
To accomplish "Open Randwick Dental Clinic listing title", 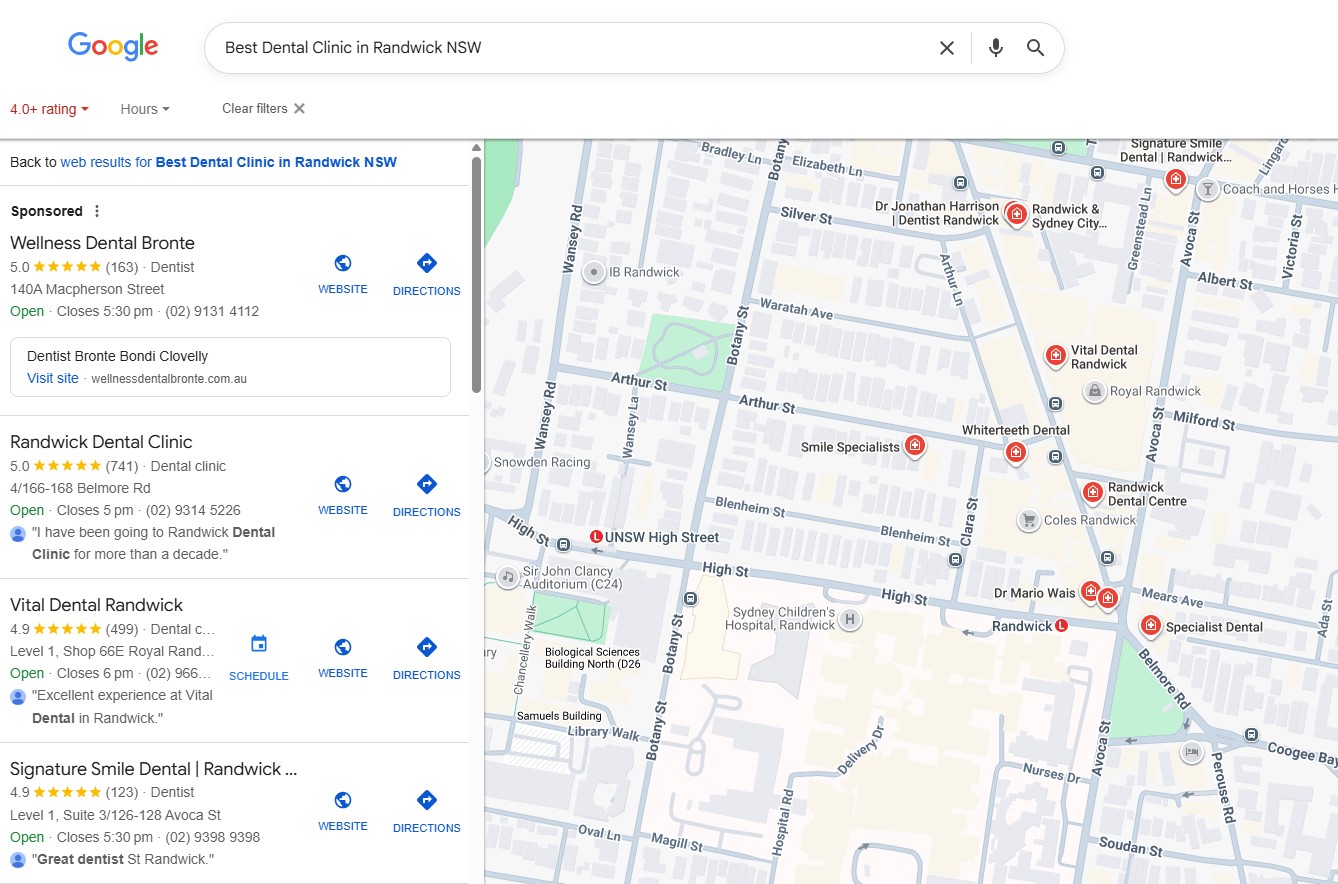I will [x=101, y=442].
